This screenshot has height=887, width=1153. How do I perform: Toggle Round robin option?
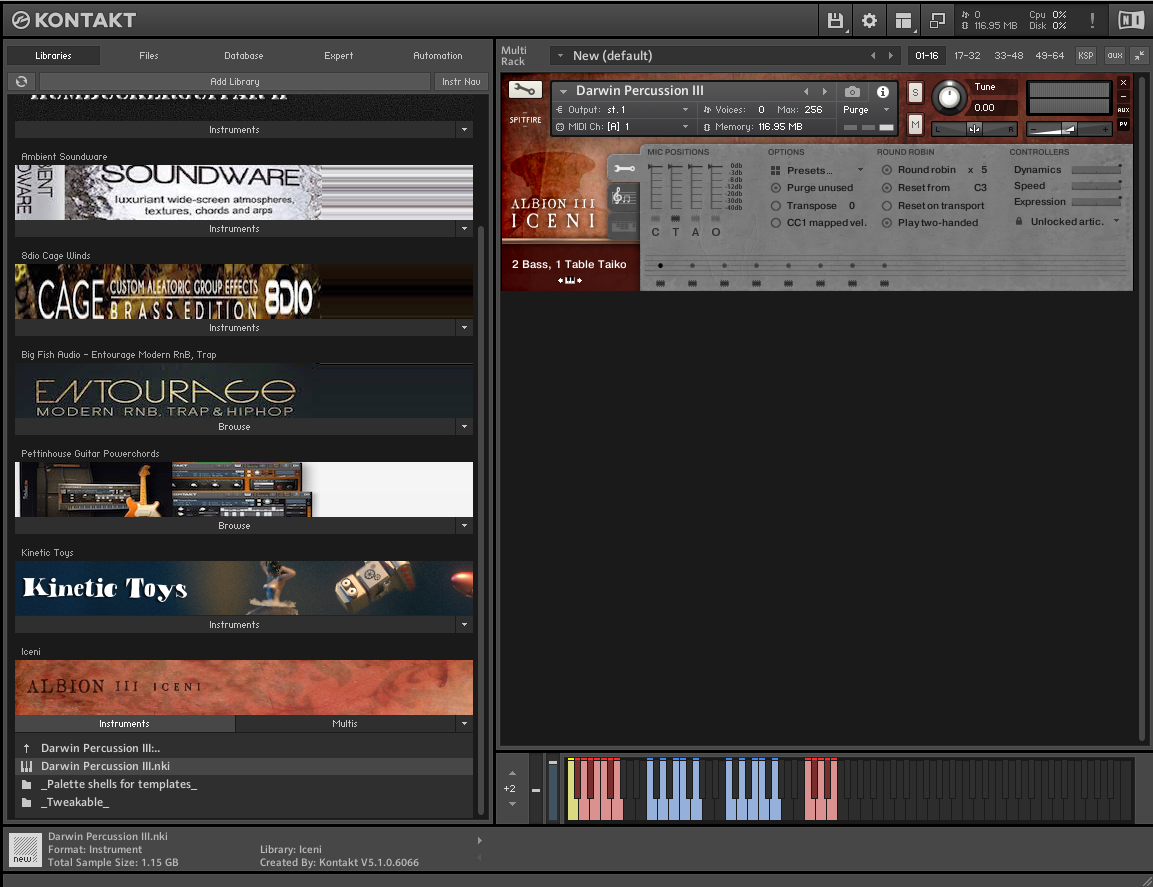click(887, 170)
